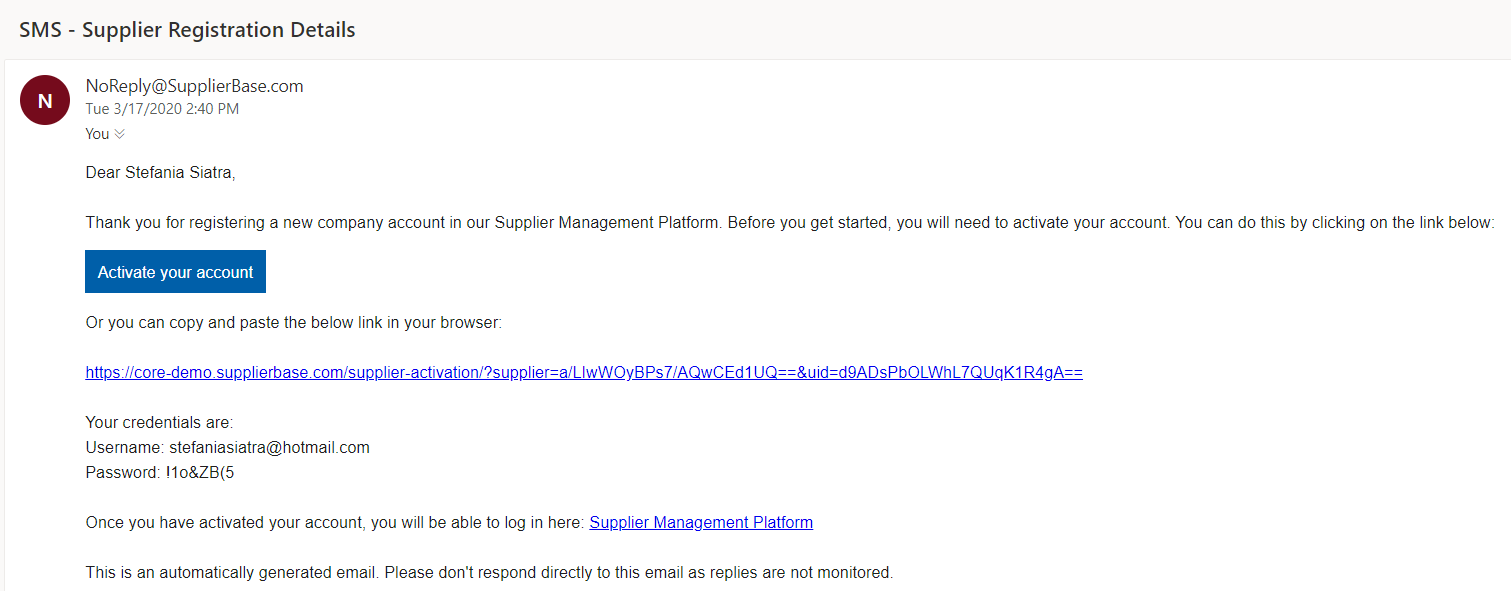Click the sender avatar with letter N
This screenshot has height=591, width=1511.
(45, 100)
